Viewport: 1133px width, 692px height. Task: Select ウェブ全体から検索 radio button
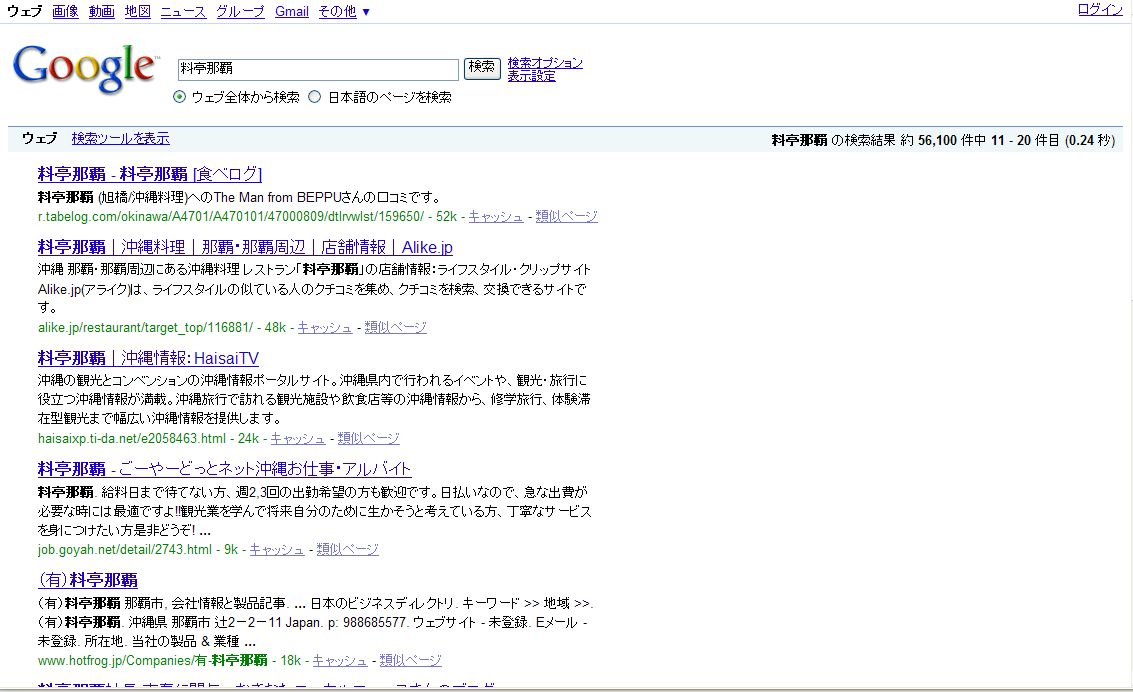tap(180, 97)
